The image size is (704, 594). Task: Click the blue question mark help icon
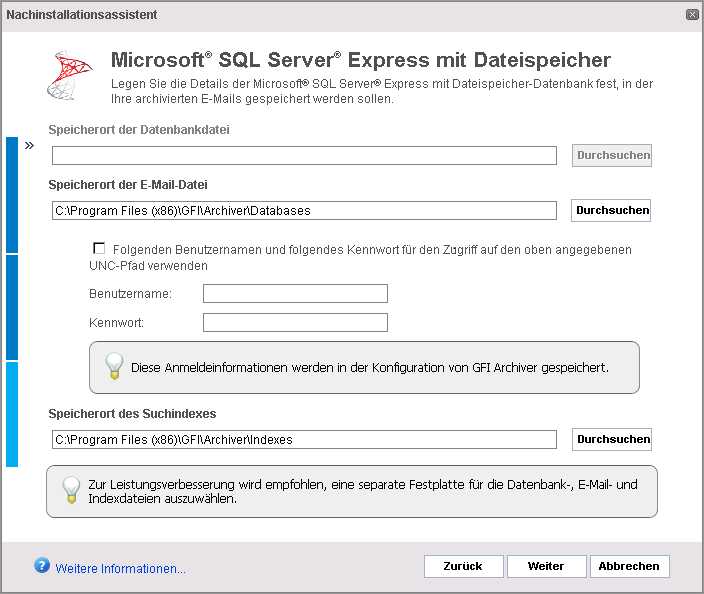tap(42, 565)
